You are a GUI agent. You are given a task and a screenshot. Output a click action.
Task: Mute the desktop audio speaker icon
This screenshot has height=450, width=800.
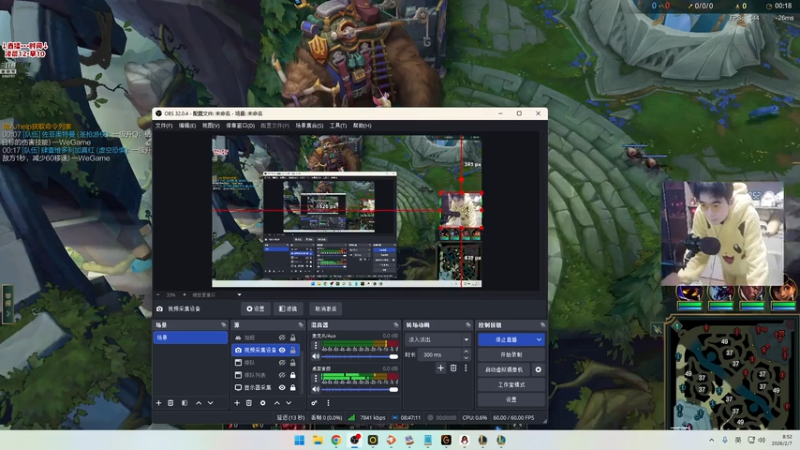click(x=316, y=389)
